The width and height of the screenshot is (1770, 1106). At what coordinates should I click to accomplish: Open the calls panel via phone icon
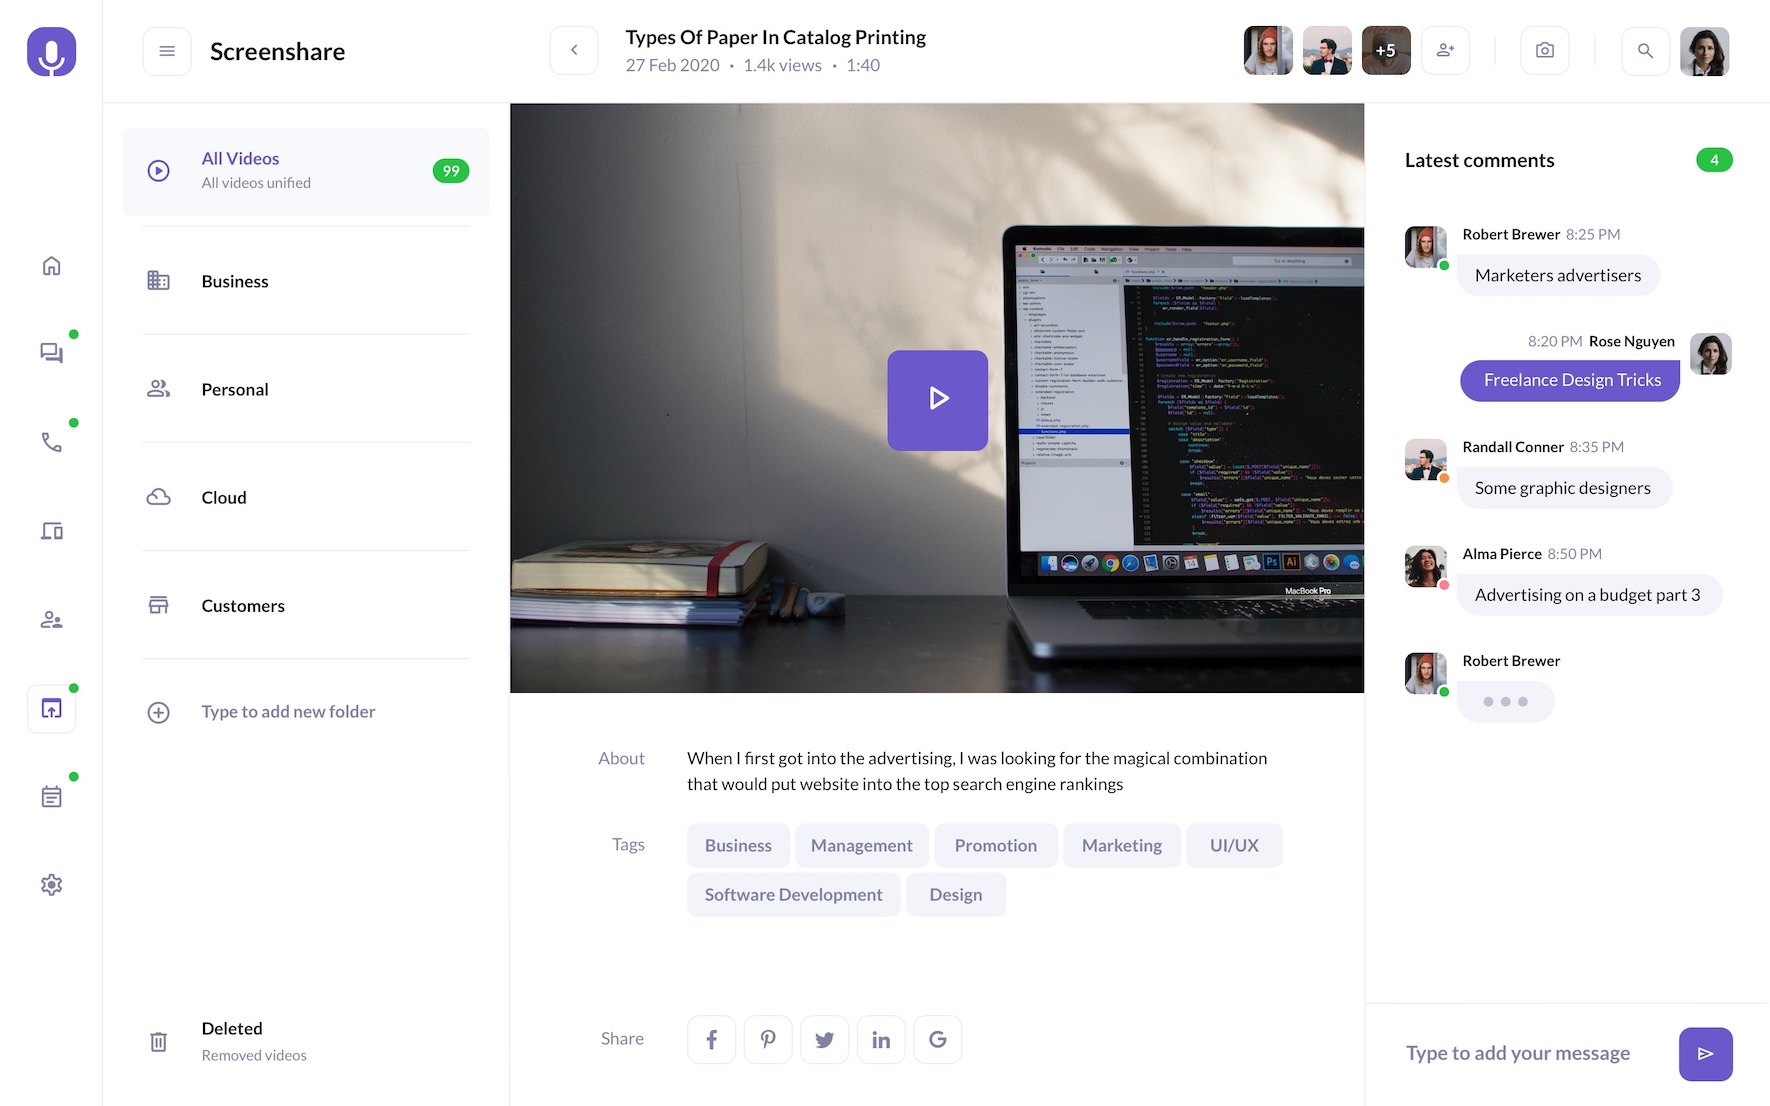coord(51,442)
